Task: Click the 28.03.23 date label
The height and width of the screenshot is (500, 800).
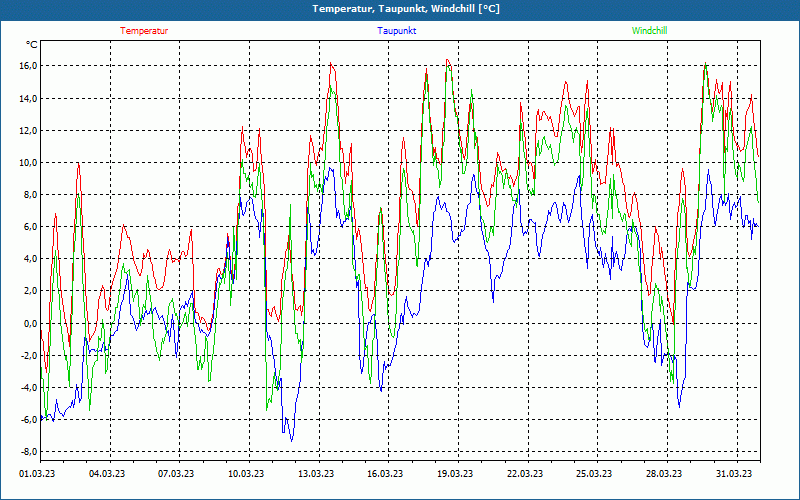Action: [x=664, y=474]
